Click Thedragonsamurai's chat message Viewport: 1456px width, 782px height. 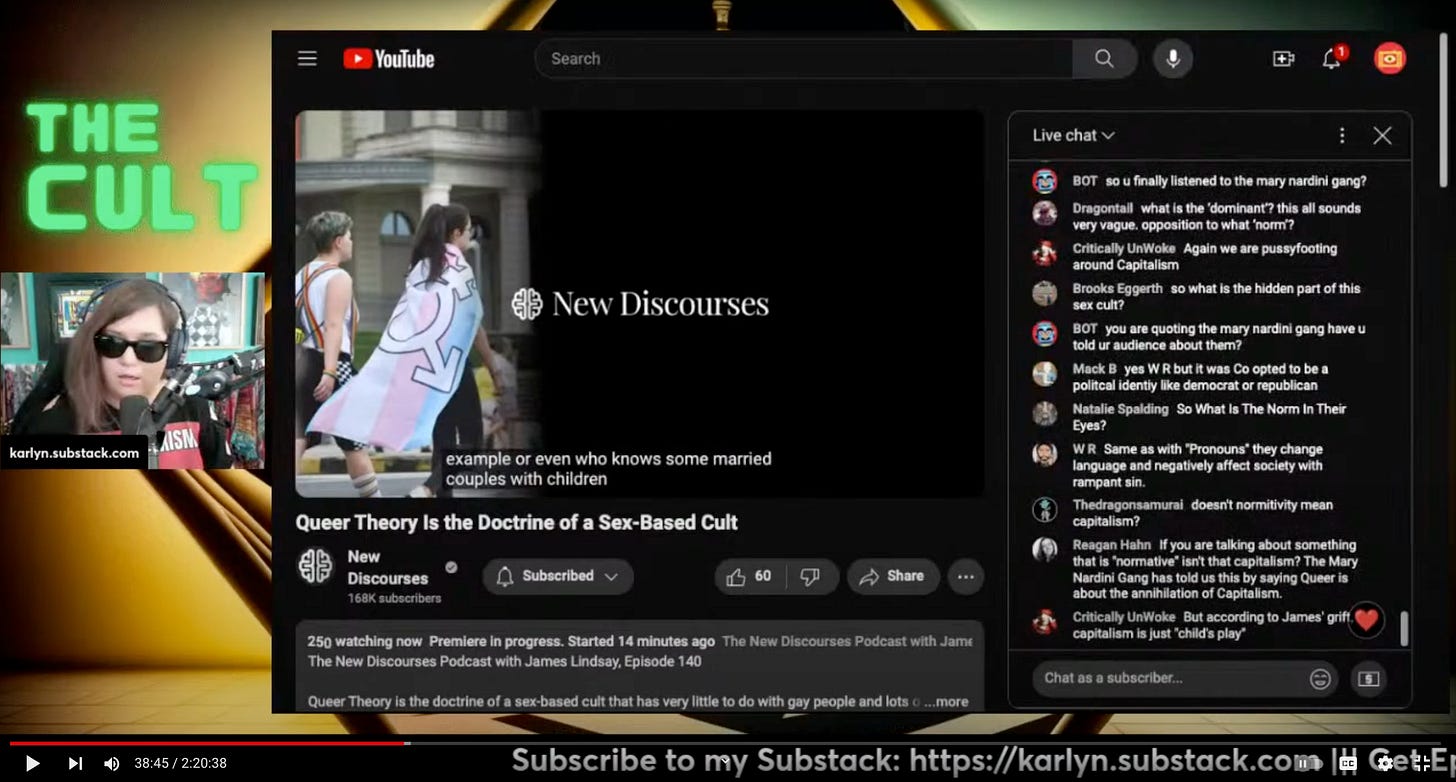click(1203, 513)
